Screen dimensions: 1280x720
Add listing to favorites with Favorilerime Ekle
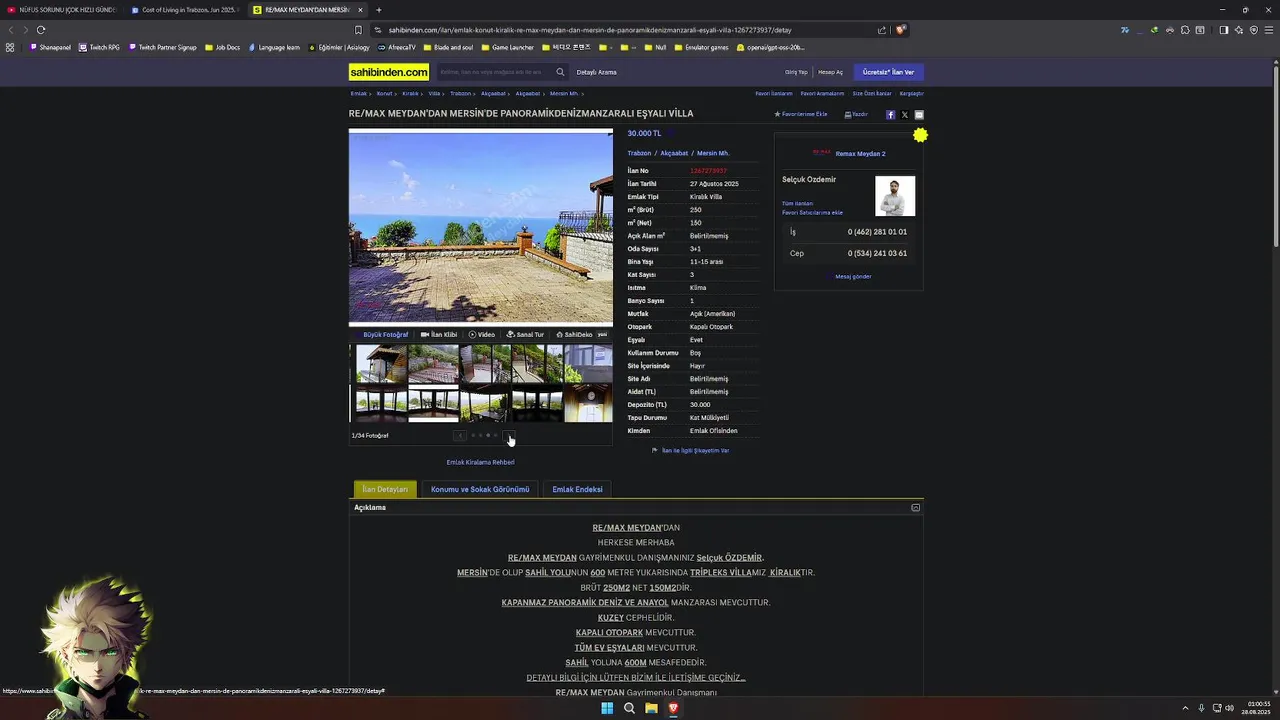[x=801, y=114]
